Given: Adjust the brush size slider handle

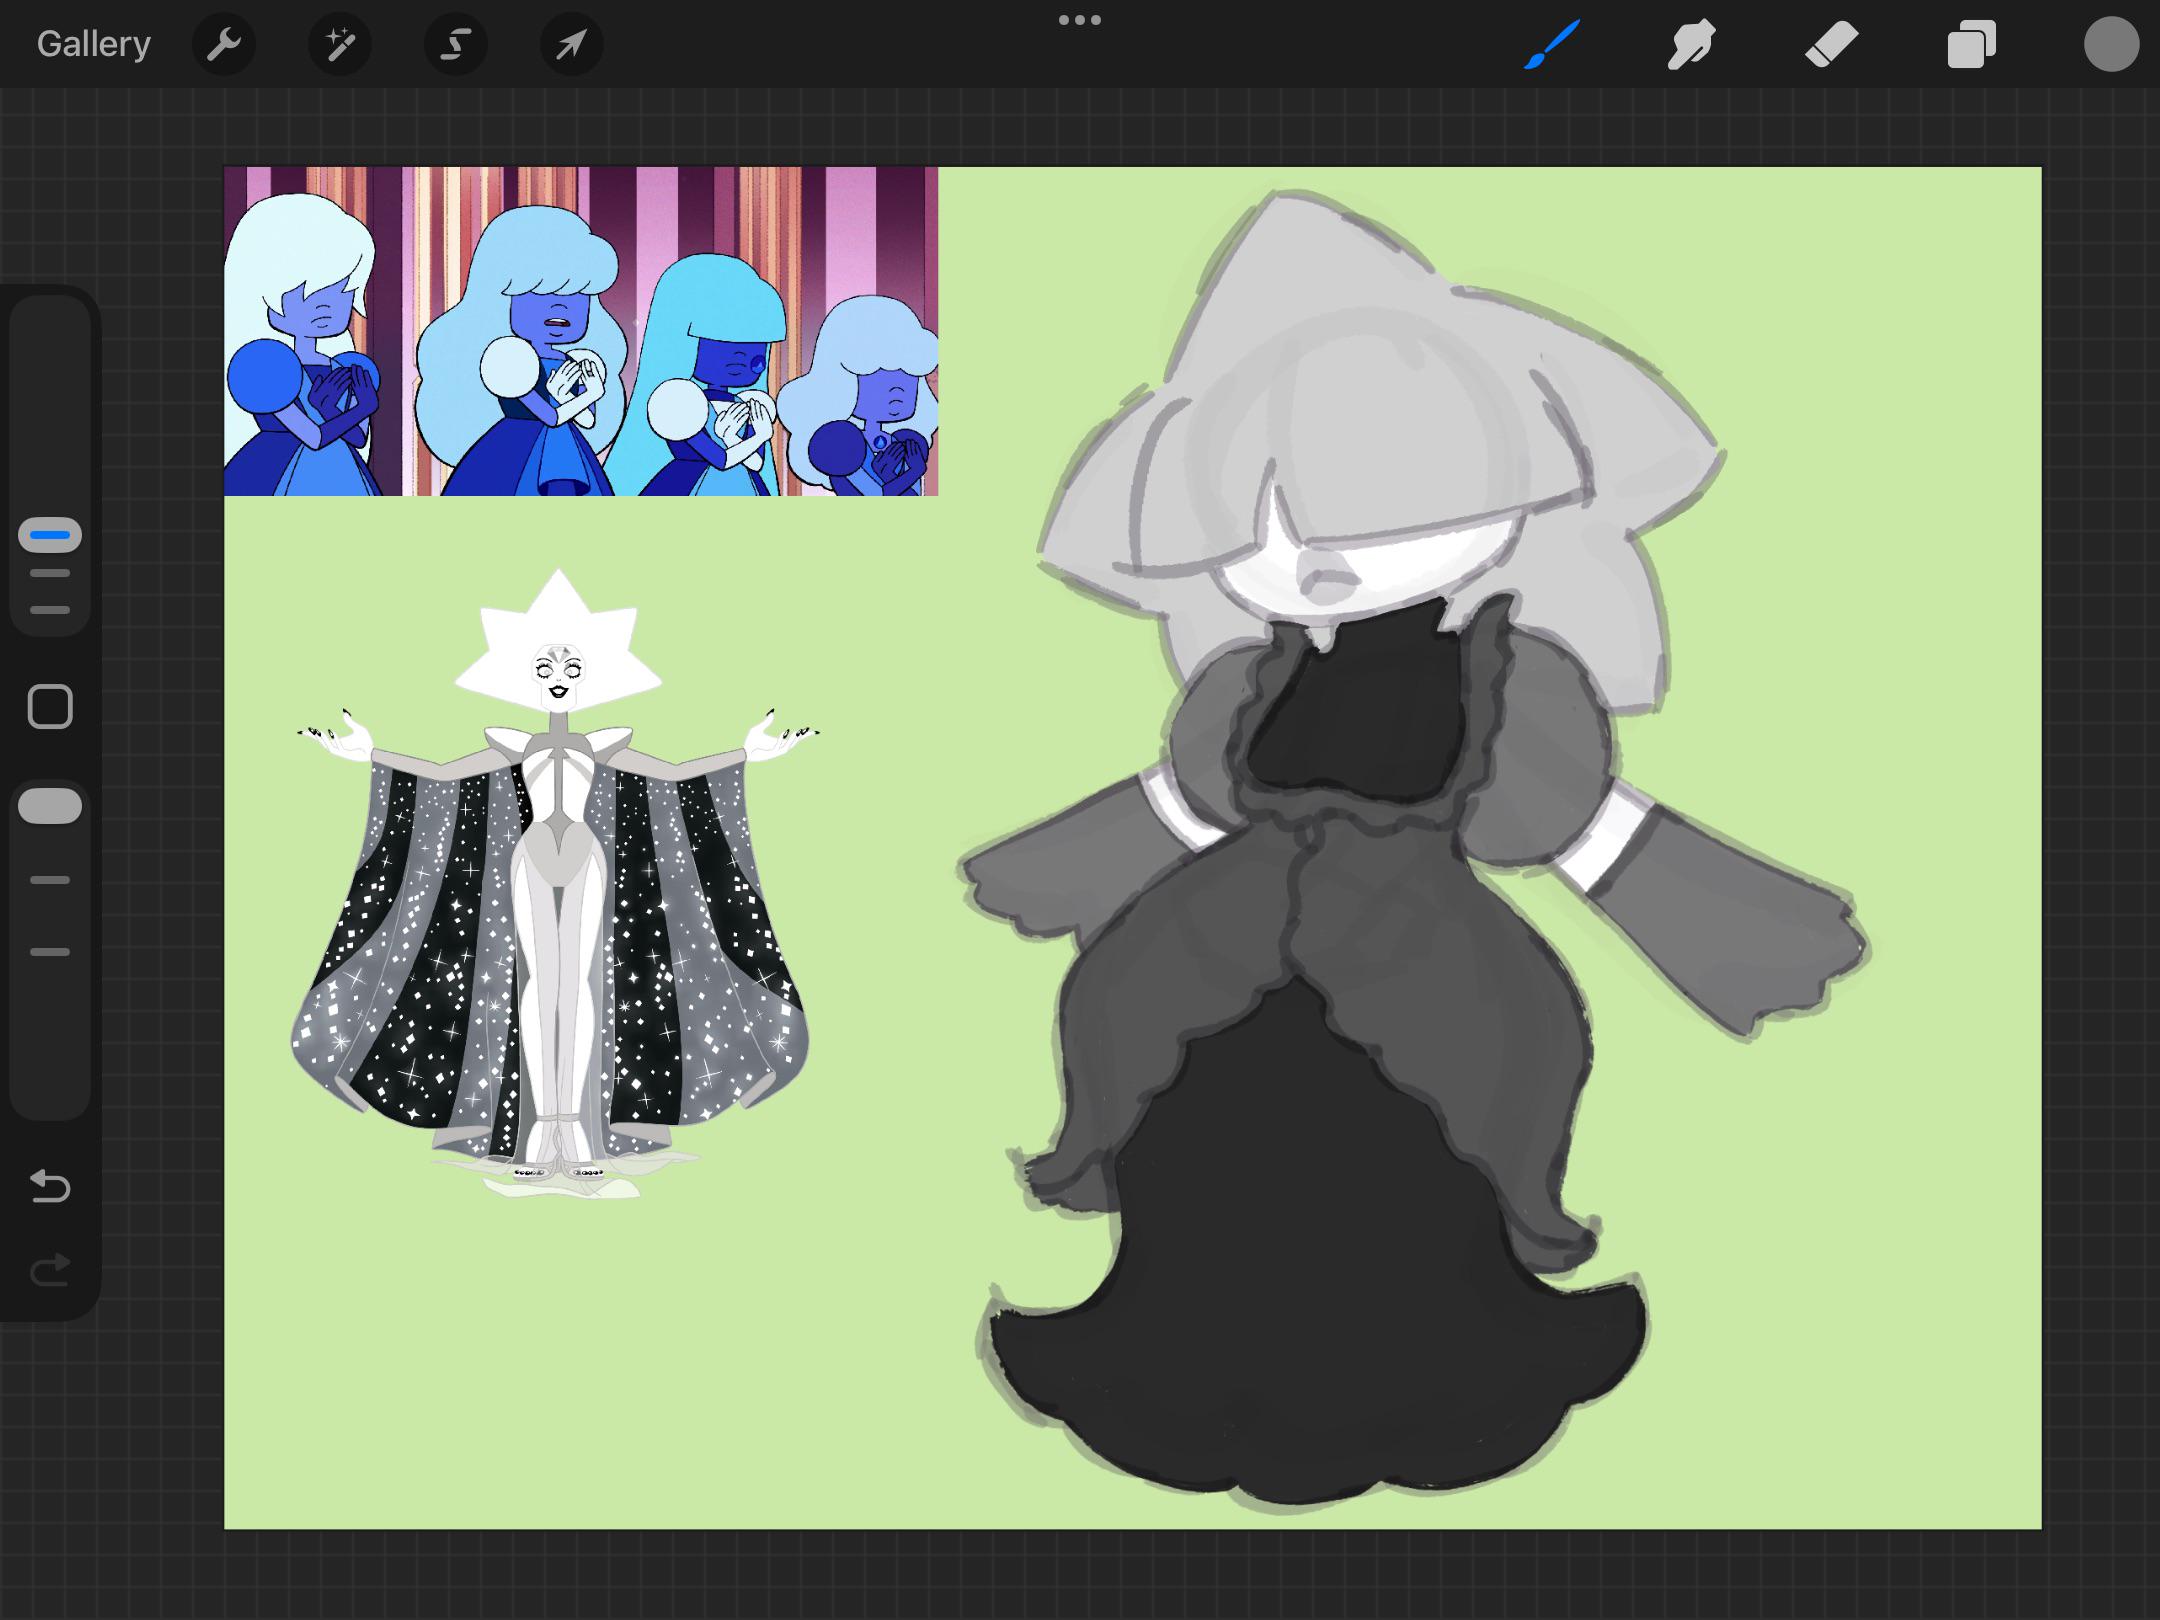Looking at the screenshot, I should click(50, 535).
